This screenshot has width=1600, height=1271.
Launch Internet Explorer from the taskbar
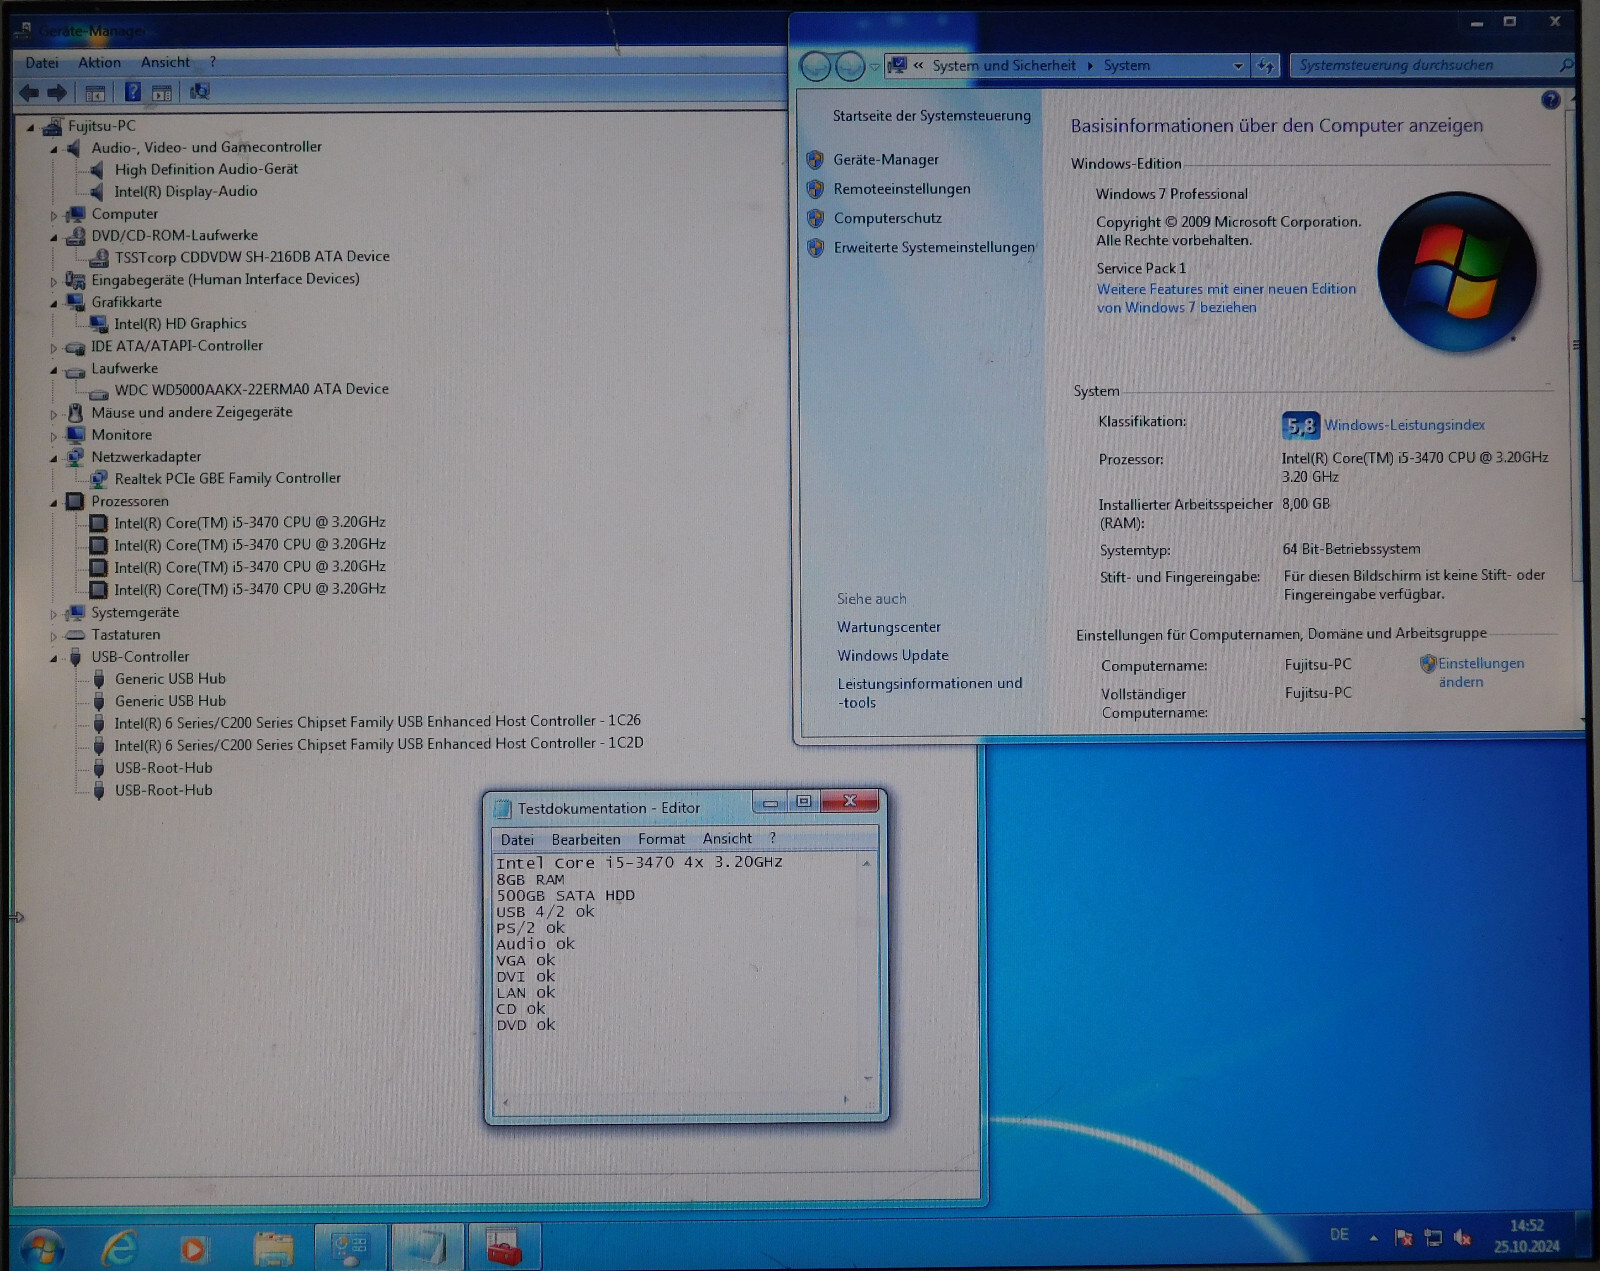[x=119, y=1247]
